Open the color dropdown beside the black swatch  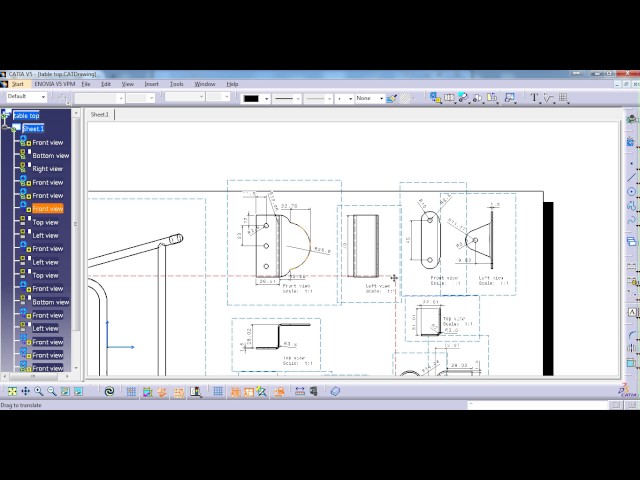coord(267,99)
